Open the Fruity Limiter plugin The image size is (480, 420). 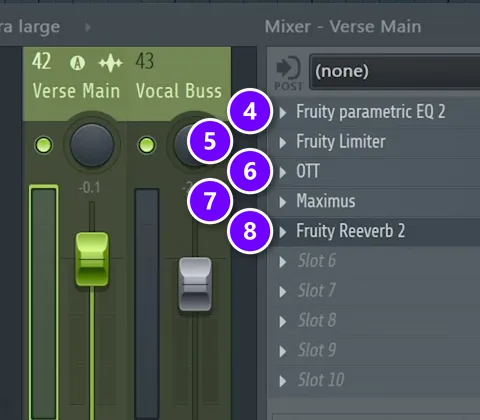341,141
